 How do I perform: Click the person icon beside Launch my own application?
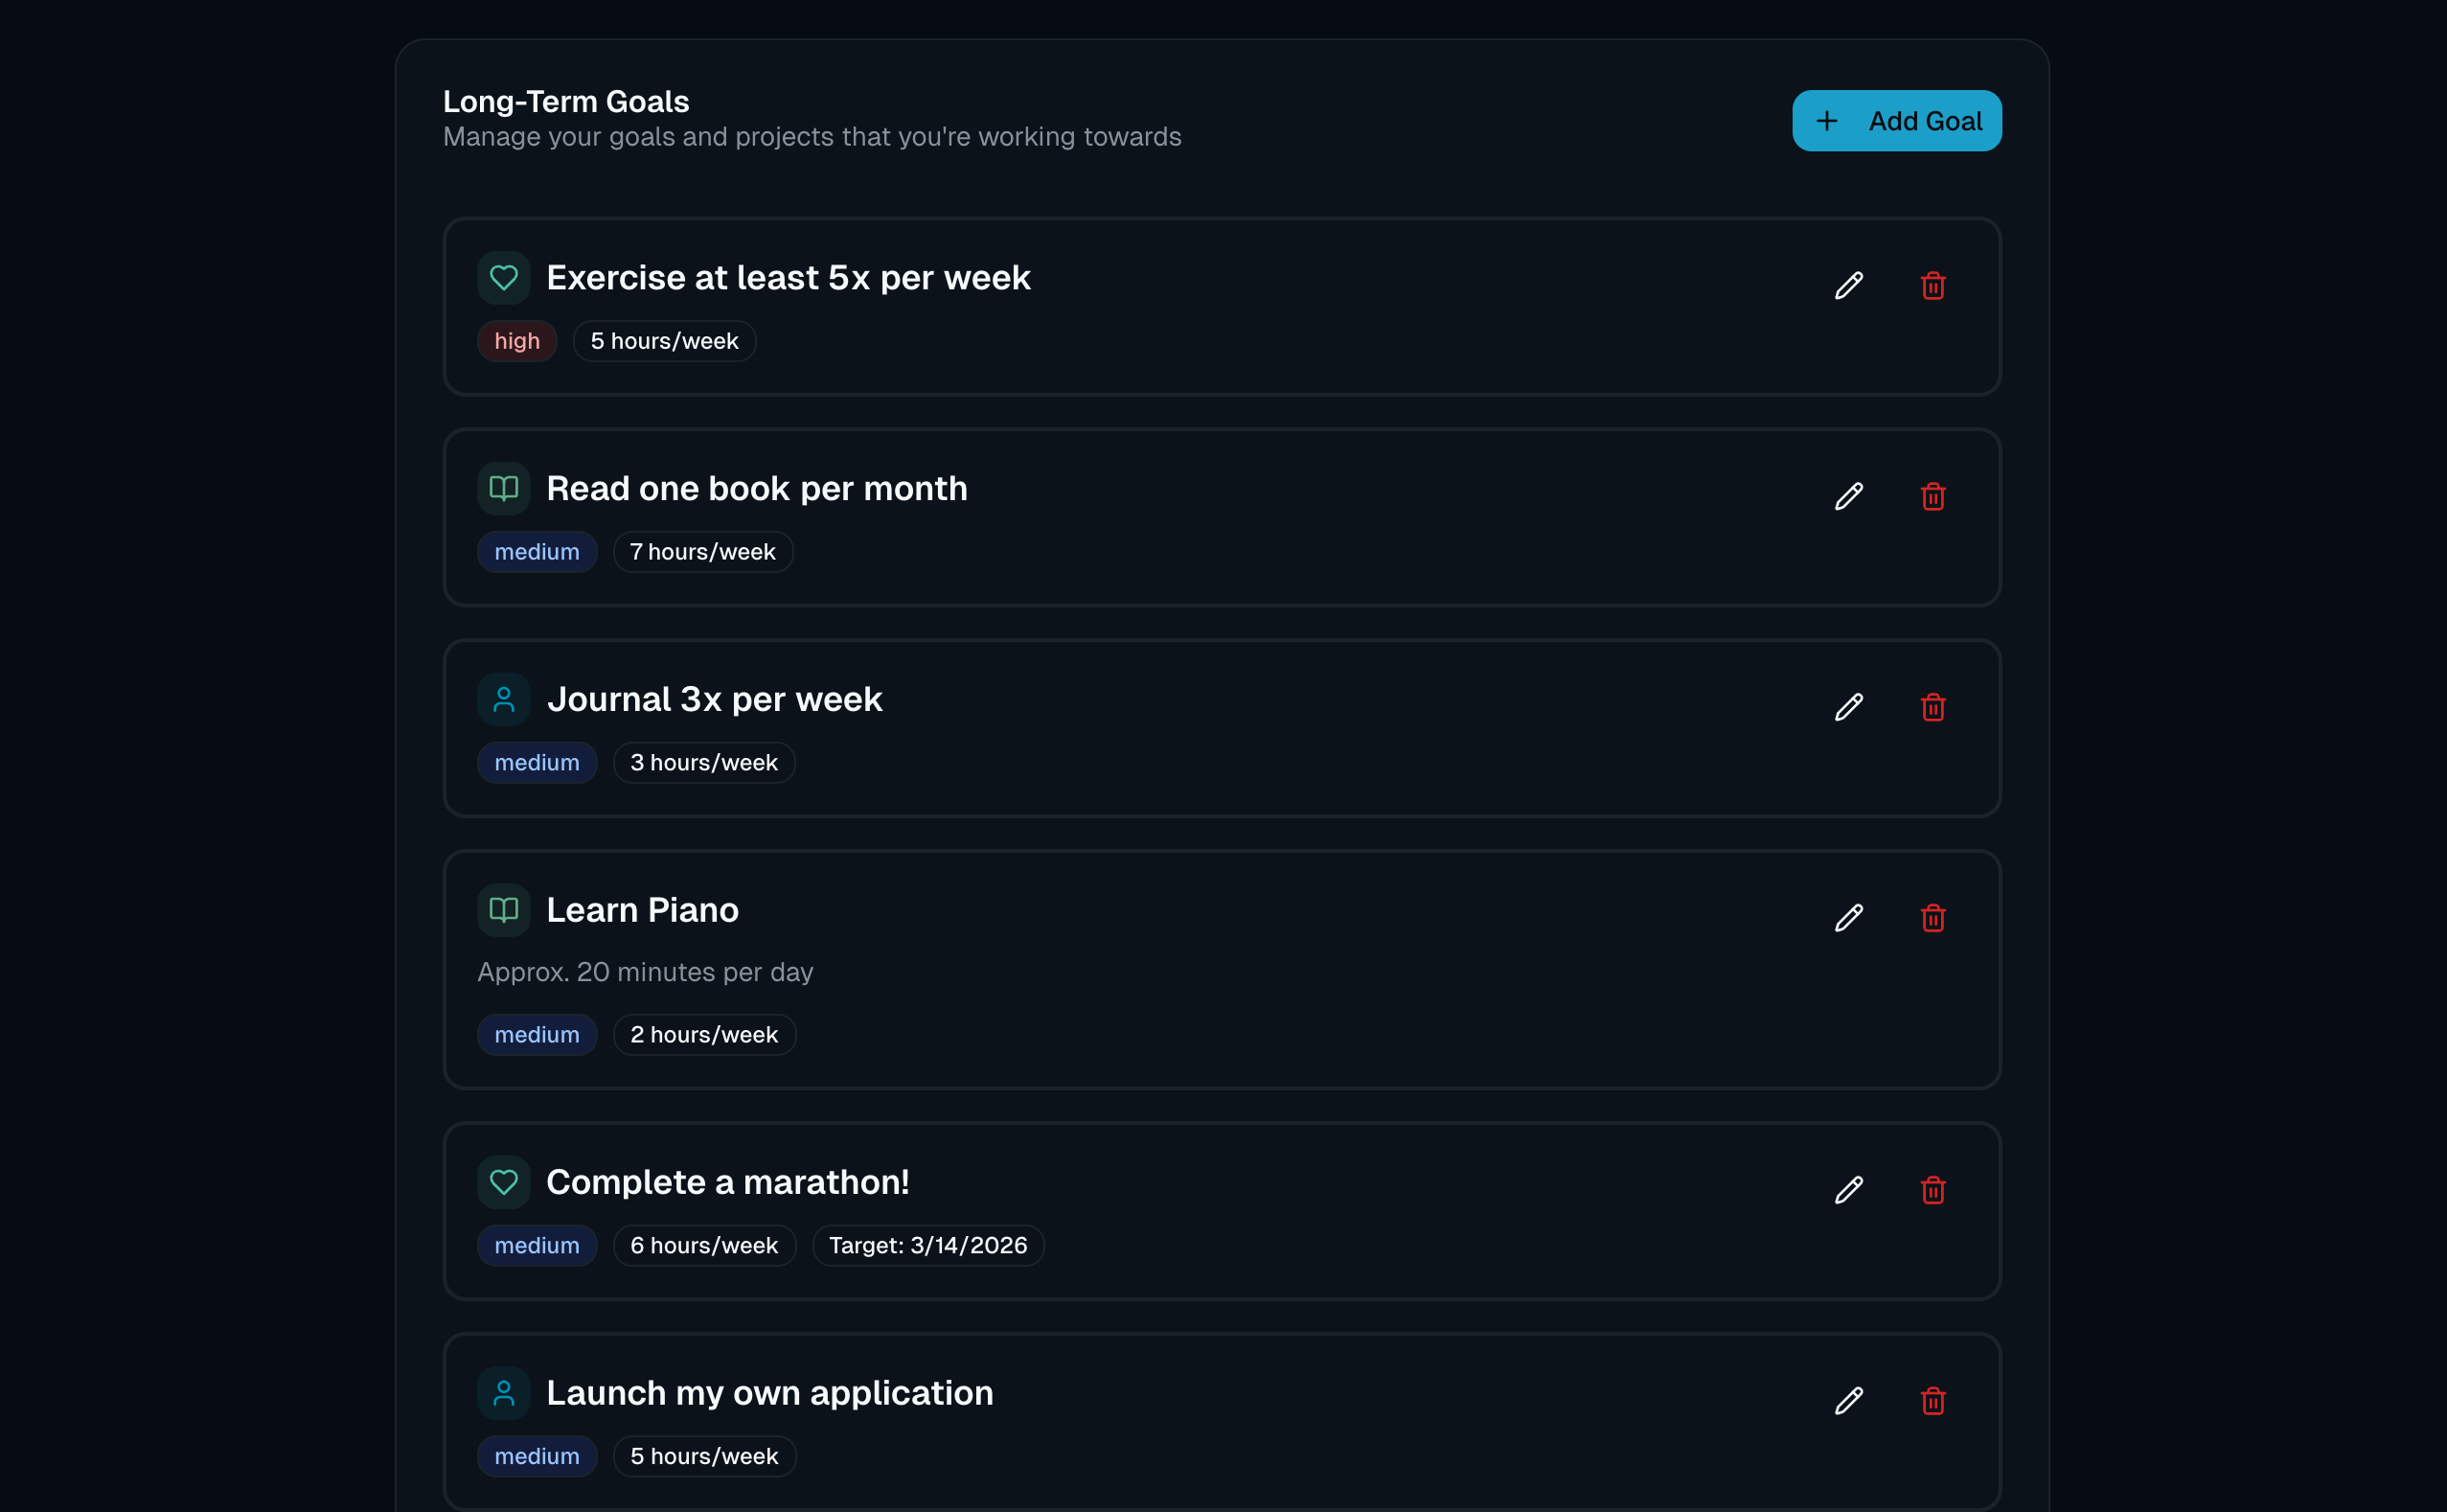click(504, 1393)
